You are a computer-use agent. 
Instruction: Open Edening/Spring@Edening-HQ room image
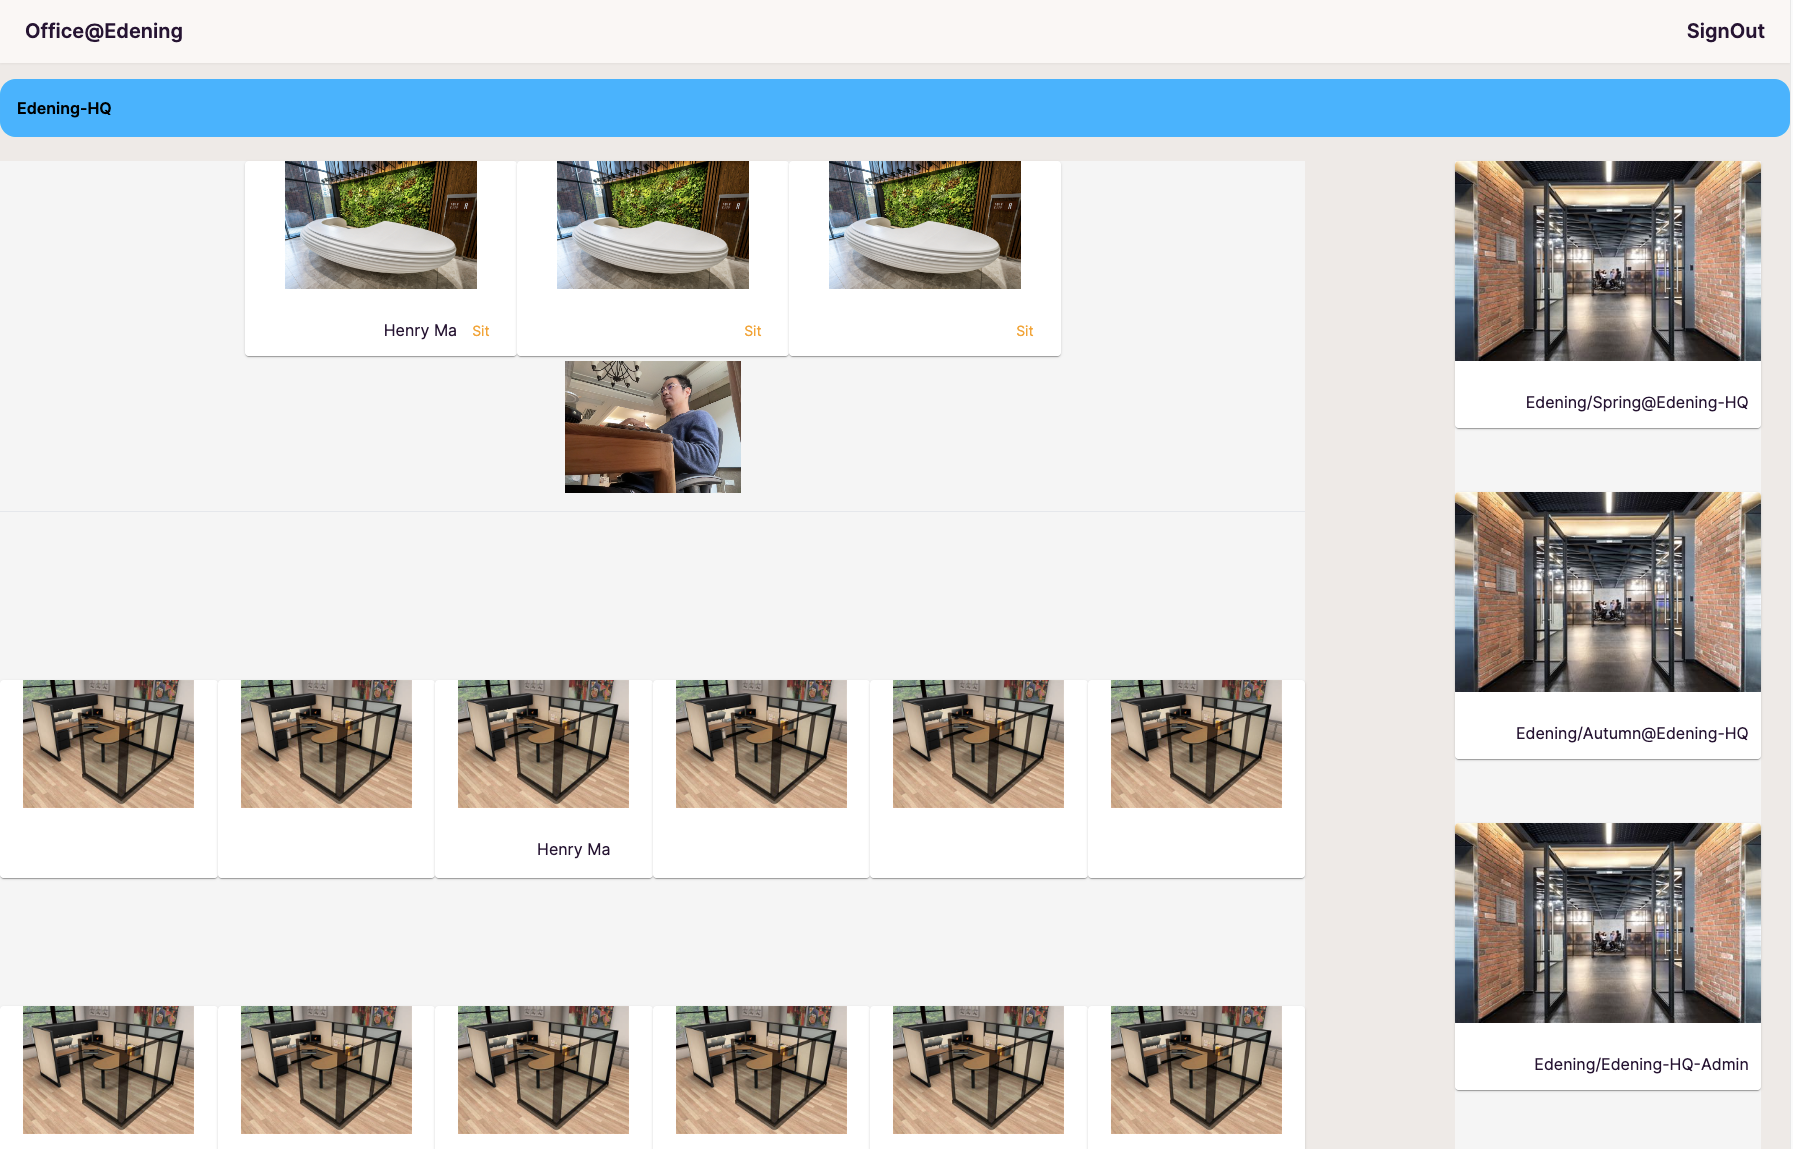[x=1608, y=261]
